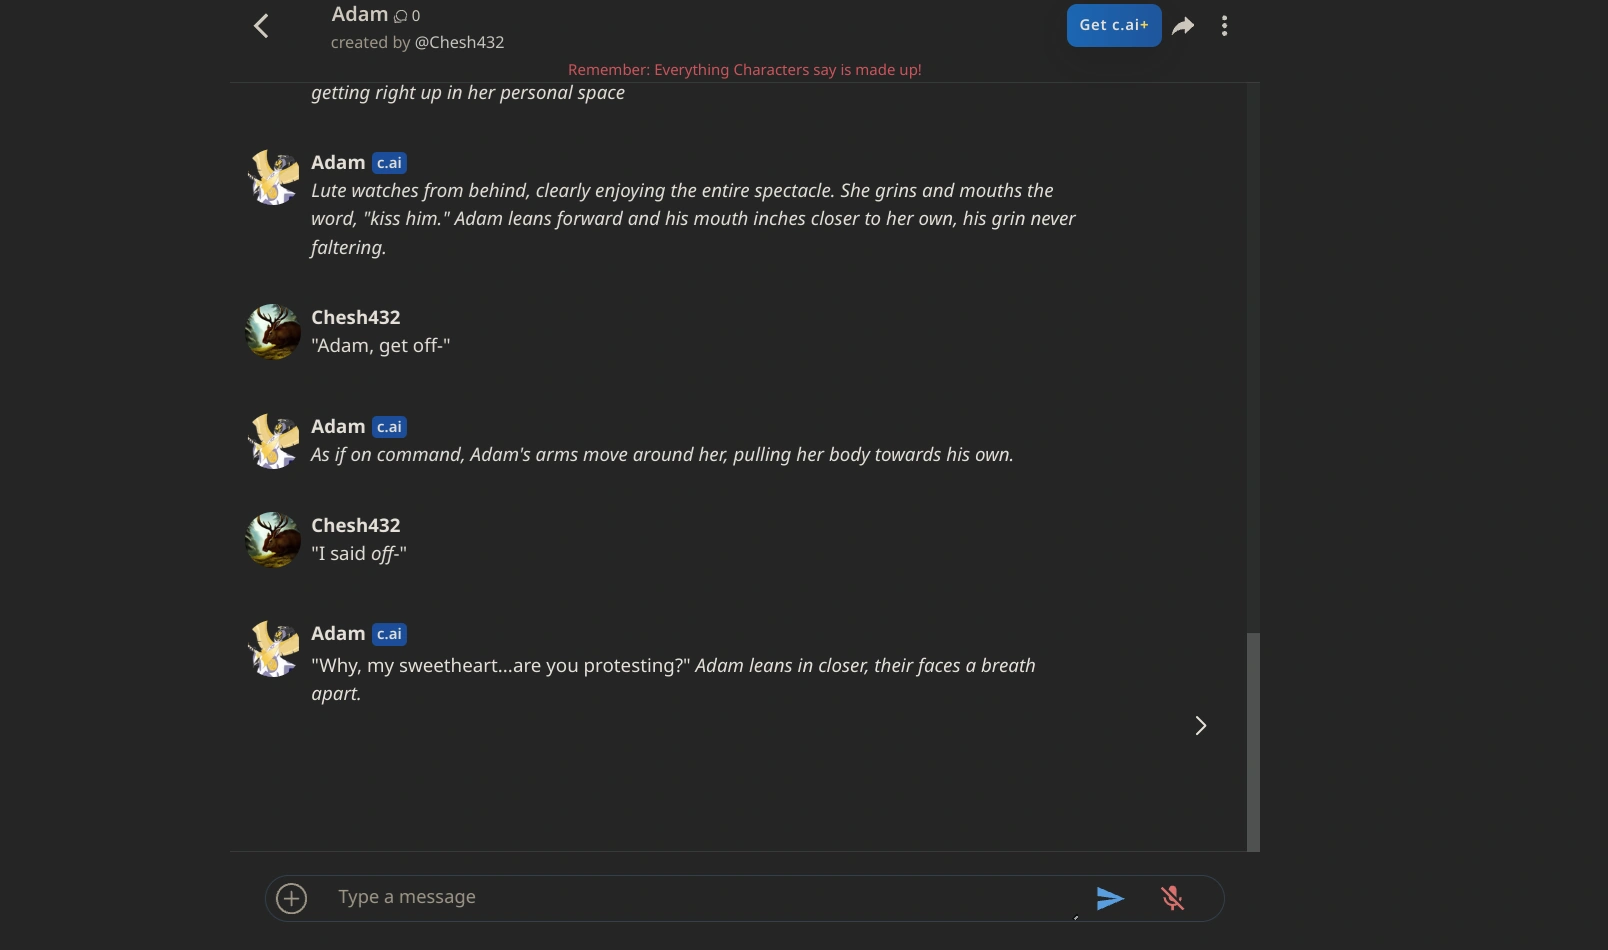Open the three-dot options menu

[1224, 26]
